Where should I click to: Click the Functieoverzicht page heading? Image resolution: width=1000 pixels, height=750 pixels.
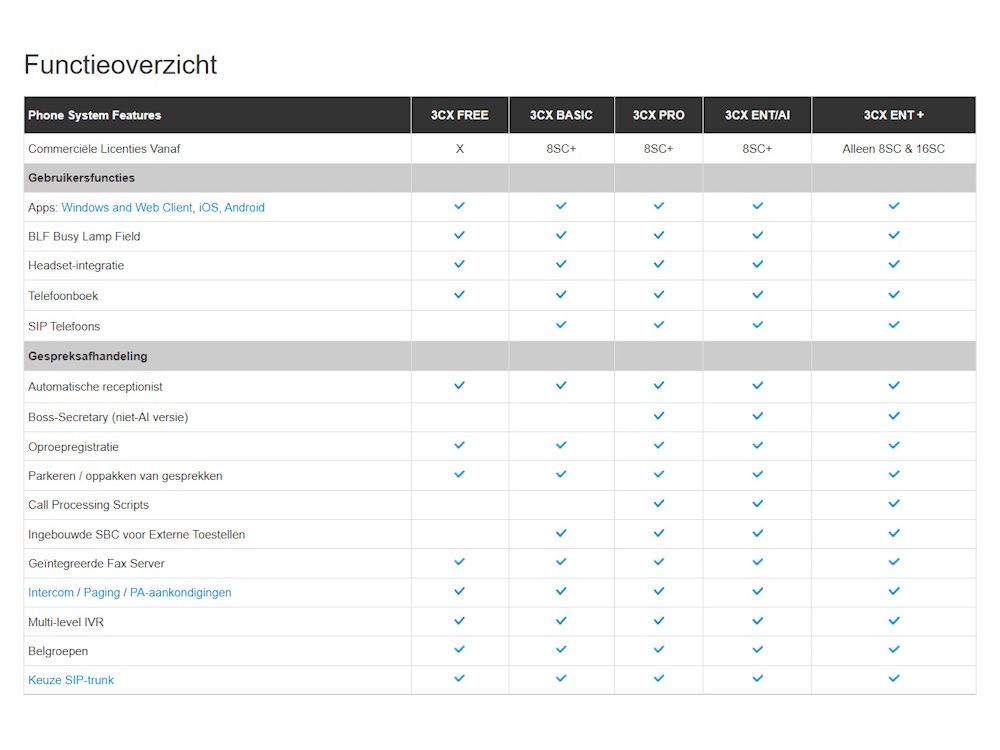pos(121,64)
